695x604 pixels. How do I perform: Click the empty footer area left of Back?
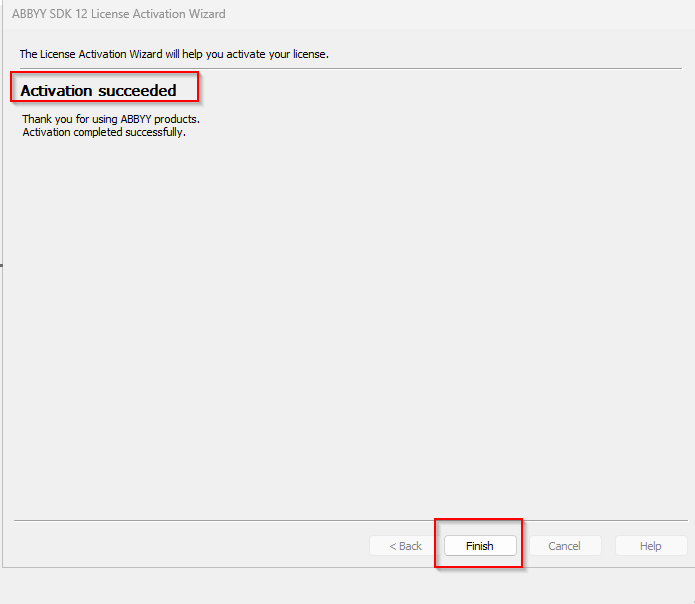point(190,546)
